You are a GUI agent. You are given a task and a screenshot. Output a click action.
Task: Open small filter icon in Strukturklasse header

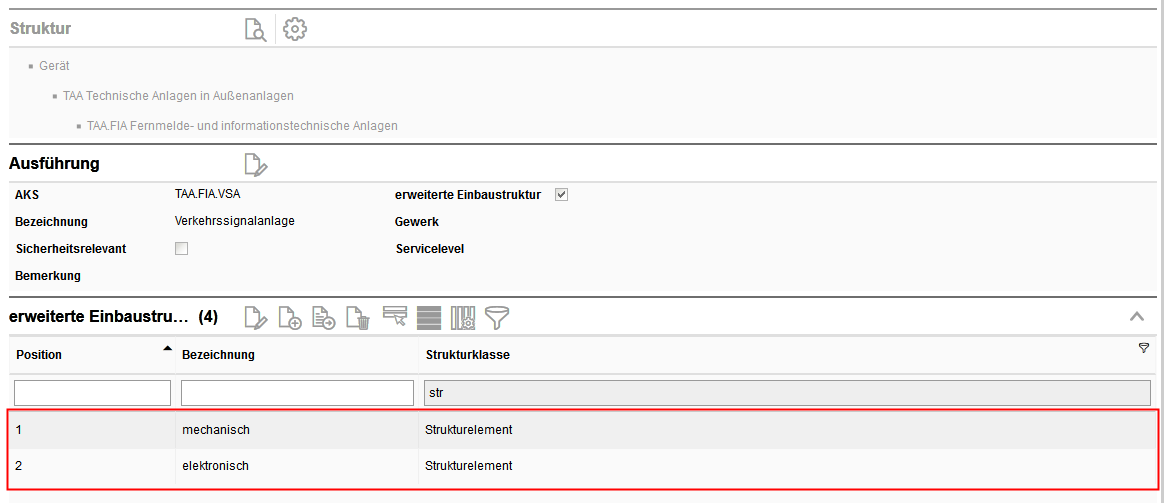click(1144, 348)
